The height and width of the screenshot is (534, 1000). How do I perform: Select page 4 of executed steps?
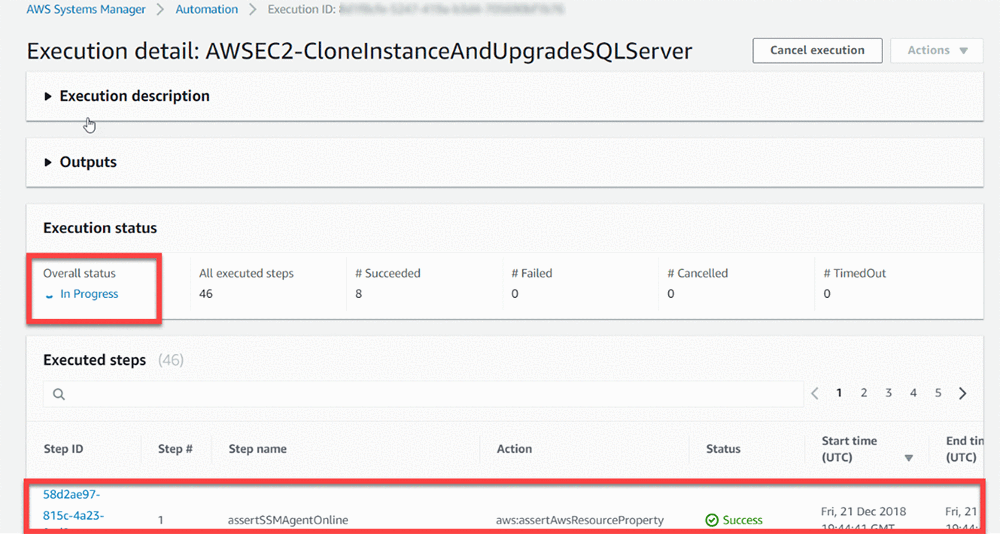point(913,393)
